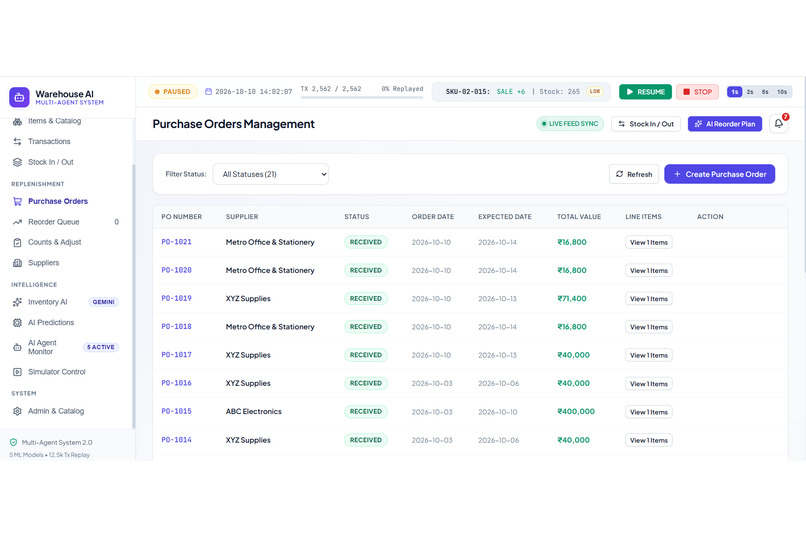Click the AI Reorder Plan button
Screen dimensions: 806x537
725,124
